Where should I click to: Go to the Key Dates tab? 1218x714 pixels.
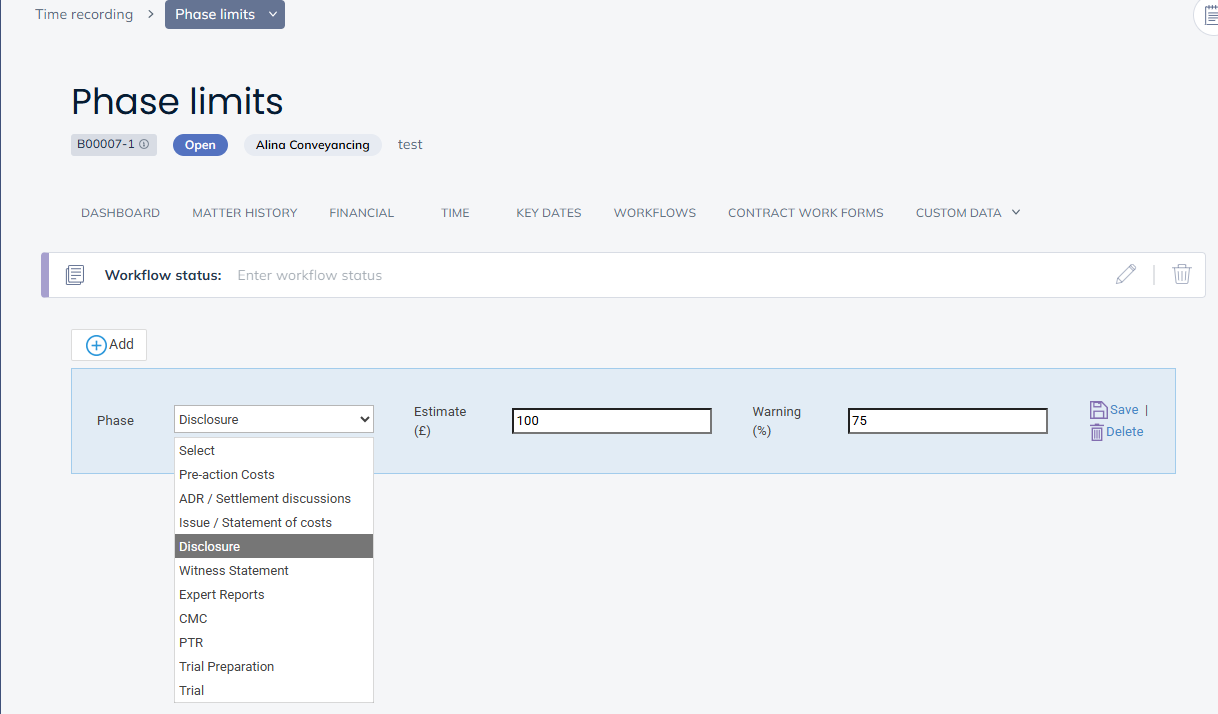(x=548, y=213)
